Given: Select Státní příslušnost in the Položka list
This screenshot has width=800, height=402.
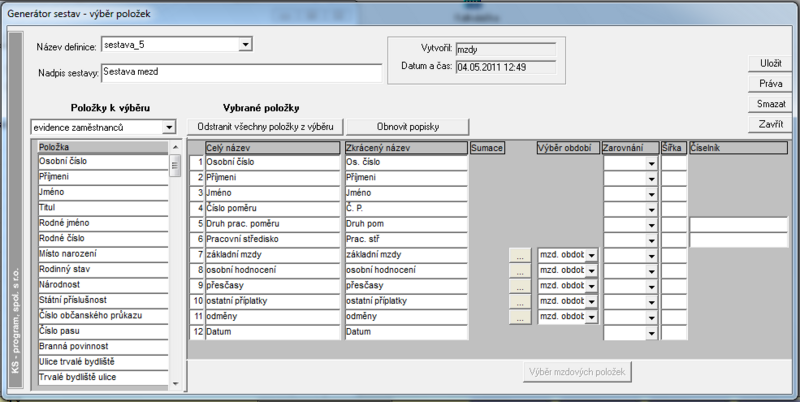Looking at the screenshot, I should coord(103,300).
